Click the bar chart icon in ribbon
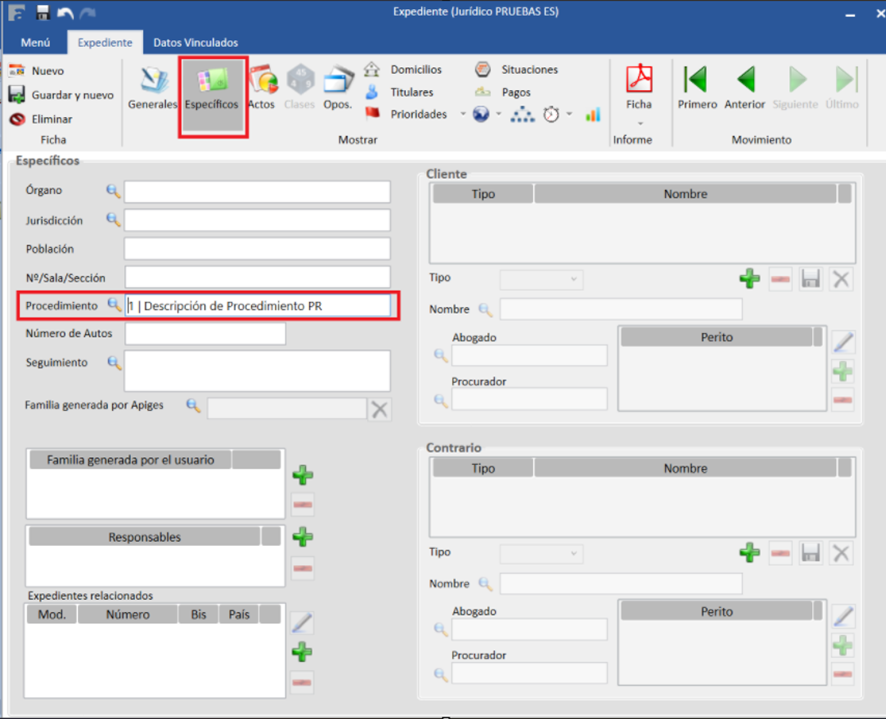The image size is (886, 719). tap(593, 115)
